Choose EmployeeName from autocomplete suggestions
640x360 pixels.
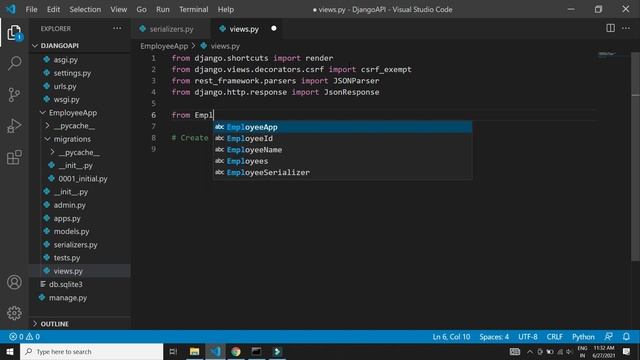click(x=342, y=150)
